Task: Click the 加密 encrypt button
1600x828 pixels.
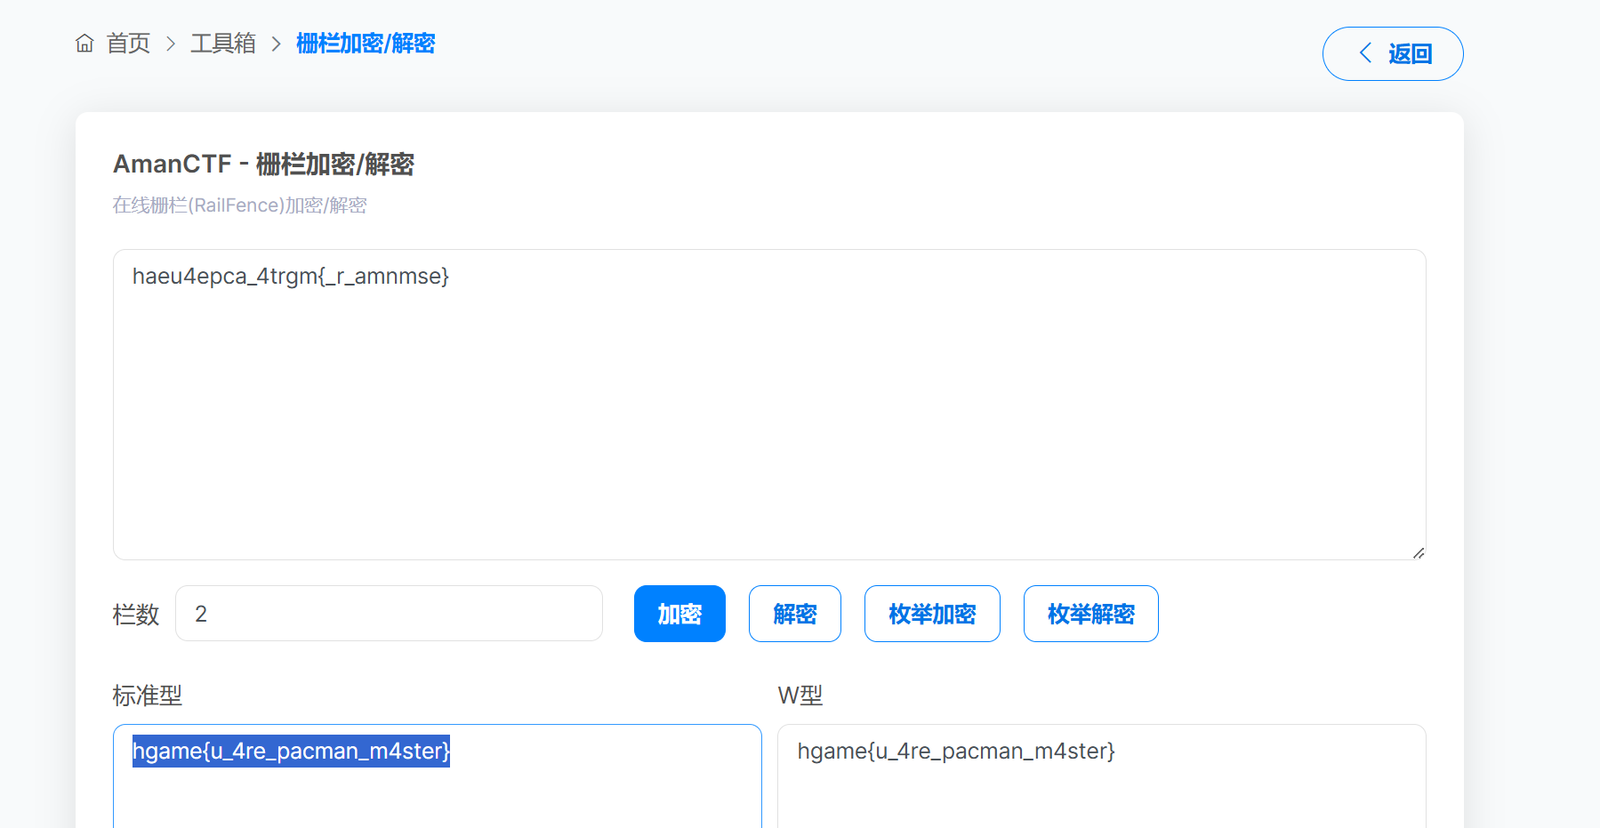Action: click(x=680, y=613)
